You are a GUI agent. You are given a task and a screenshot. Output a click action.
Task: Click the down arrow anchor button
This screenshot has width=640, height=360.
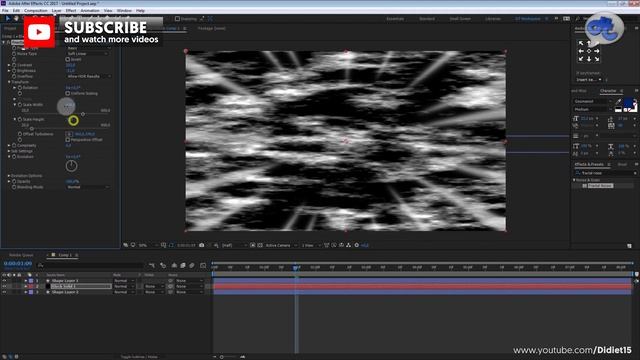(589, 59)
